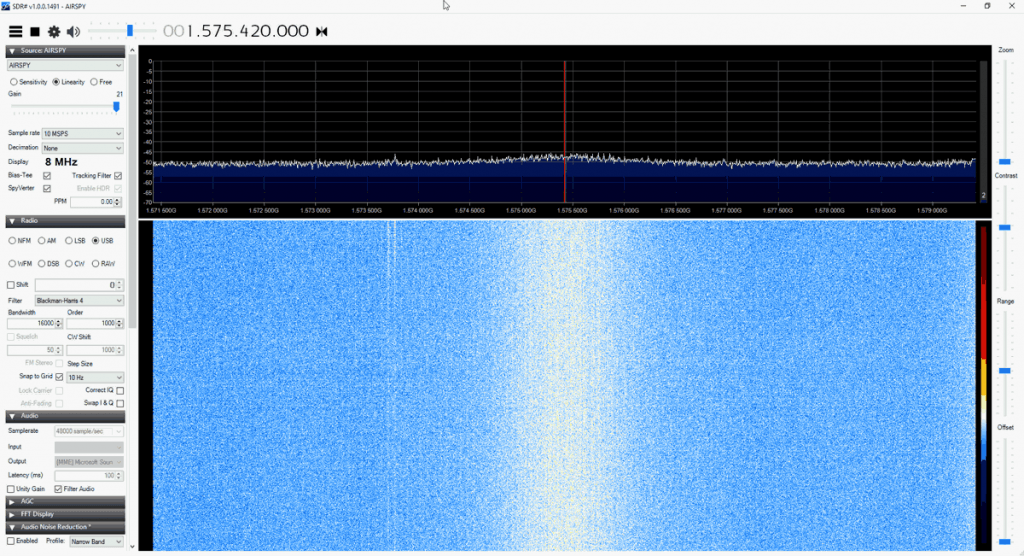1024x556 pixels.
Task: Click the center-tuning icon beside the frequency
Action: [321, 32]
